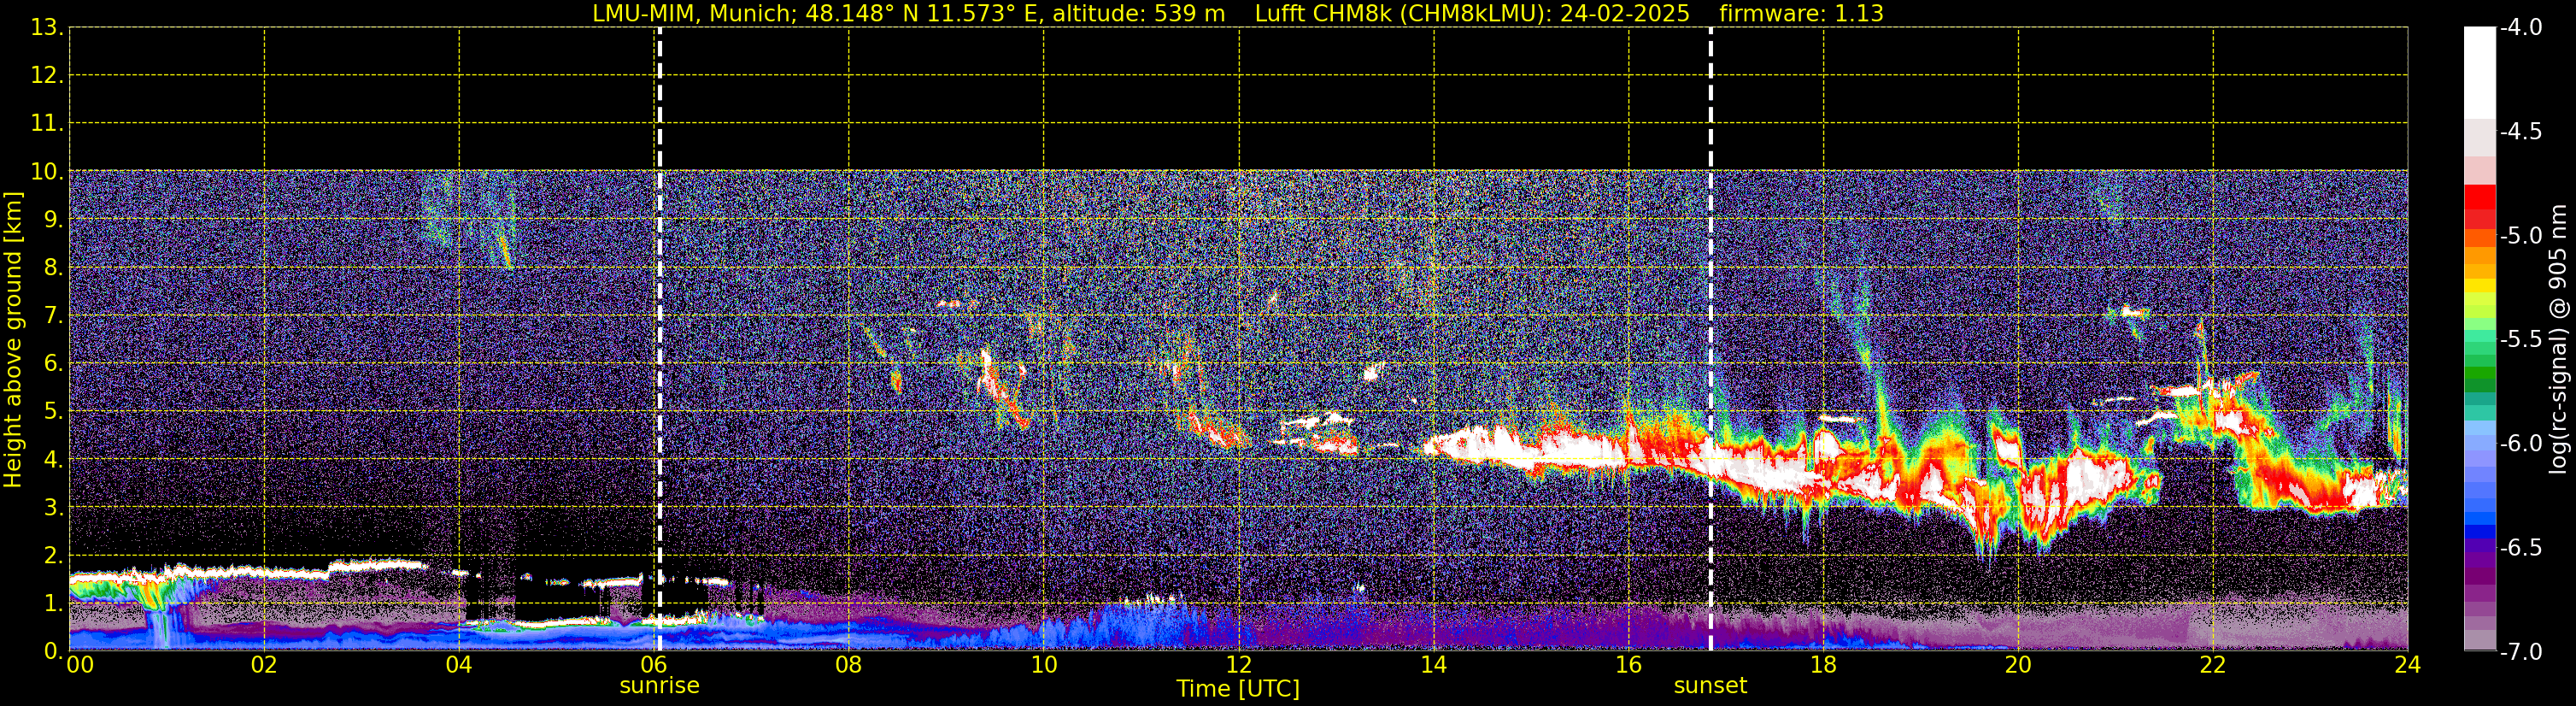Click the 'sunrise' label below the time axis
This screenshot has width=2576, height=706.
pos(659,686)
